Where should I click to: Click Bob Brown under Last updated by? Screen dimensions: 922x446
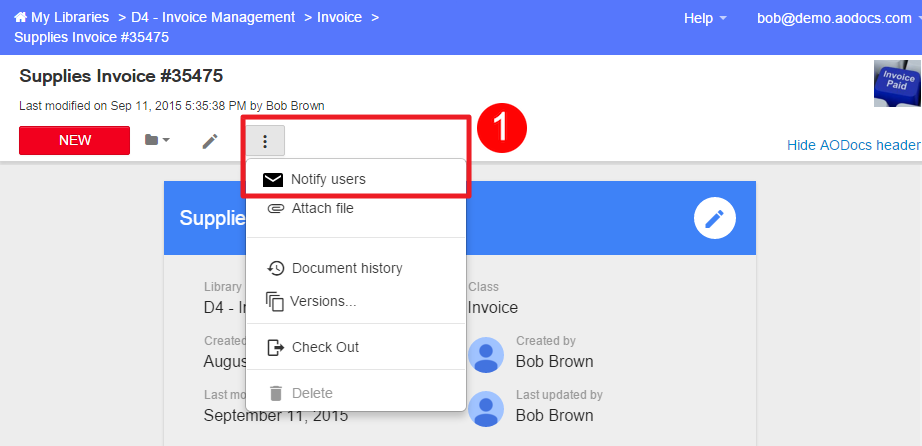[x=554, y=415]
